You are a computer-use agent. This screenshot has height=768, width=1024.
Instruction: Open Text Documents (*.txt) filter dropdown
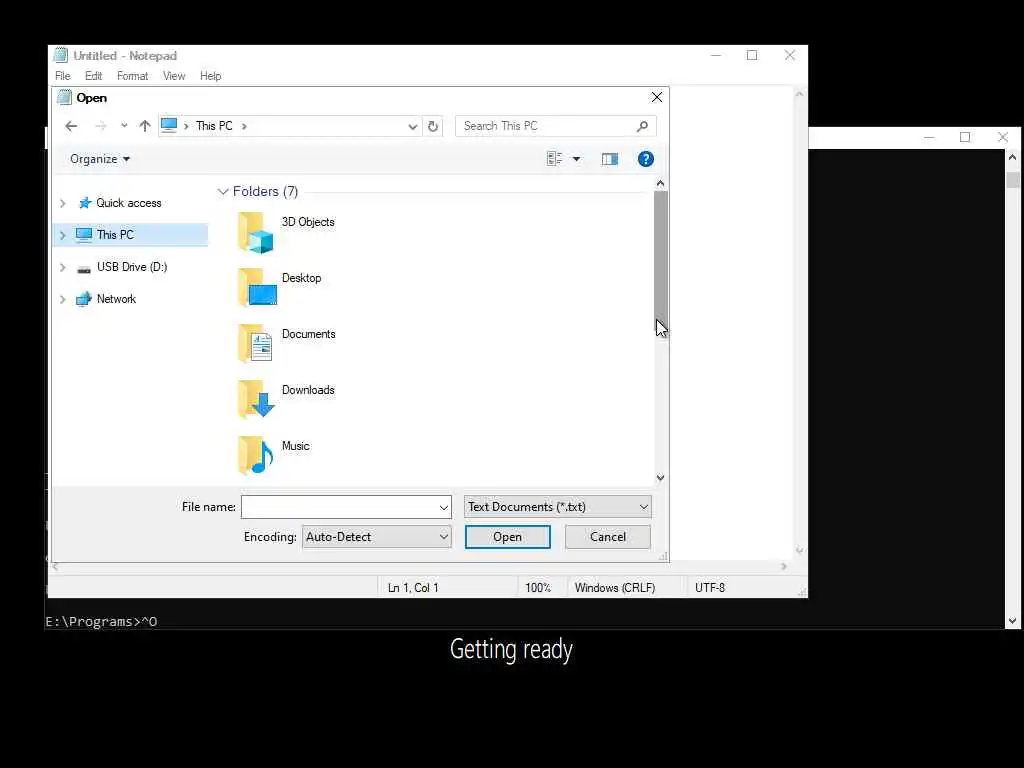click(x=558, y=507)
